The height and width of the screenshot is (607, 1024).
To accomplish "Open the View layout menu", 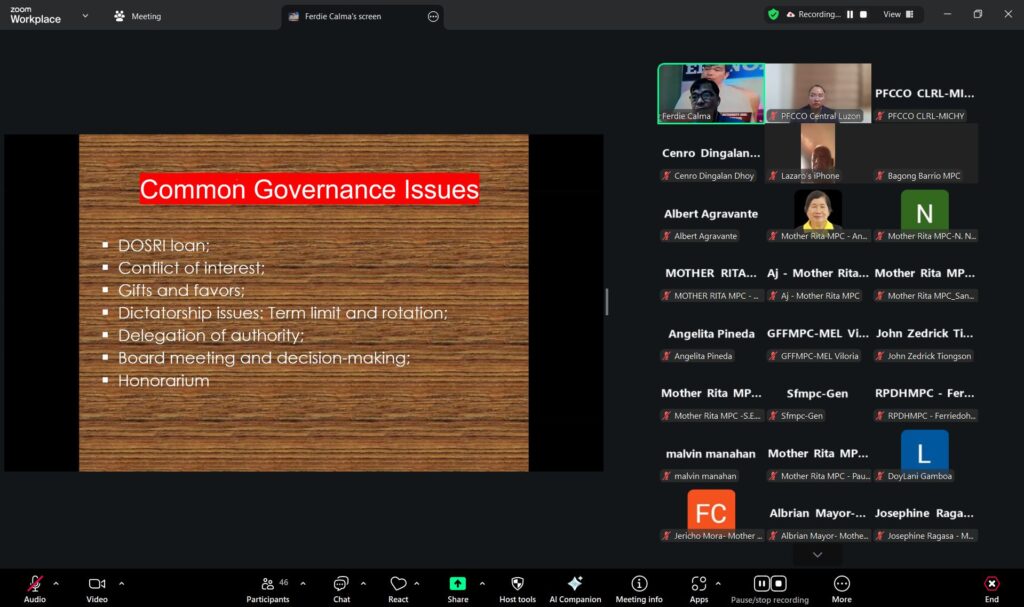I will tap(897, 15).
